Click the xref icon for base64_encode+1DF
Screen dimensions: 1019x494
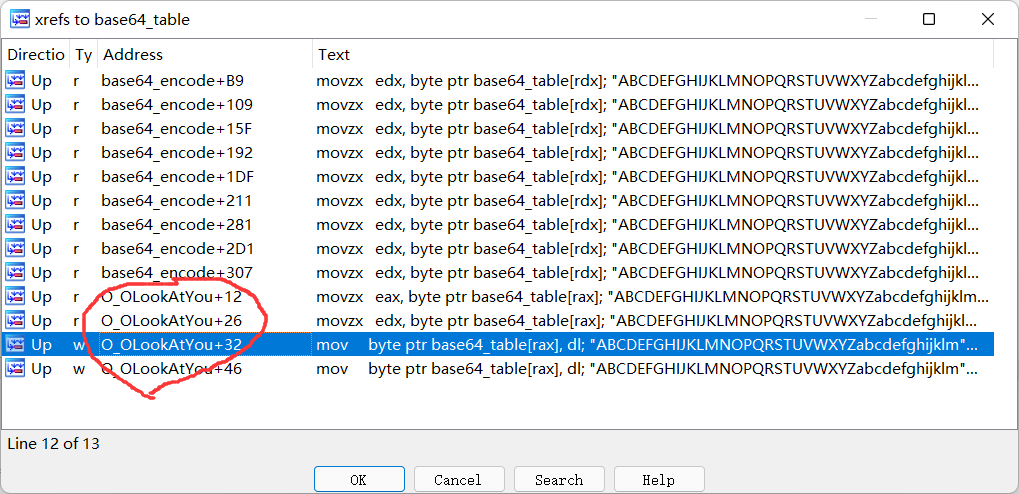pos(16,177)
